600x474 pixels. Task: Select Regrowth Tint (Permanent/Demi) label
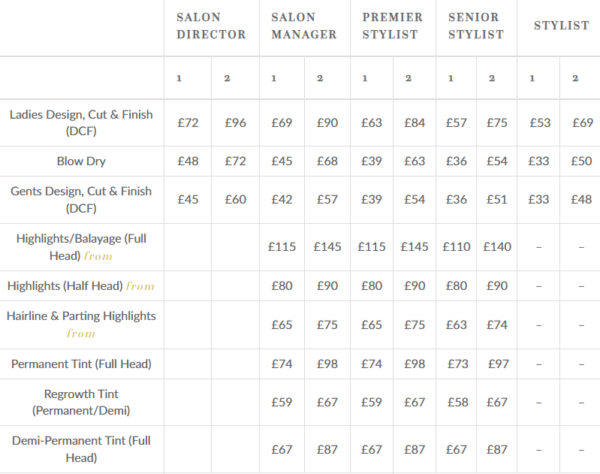tap(81, 402)
